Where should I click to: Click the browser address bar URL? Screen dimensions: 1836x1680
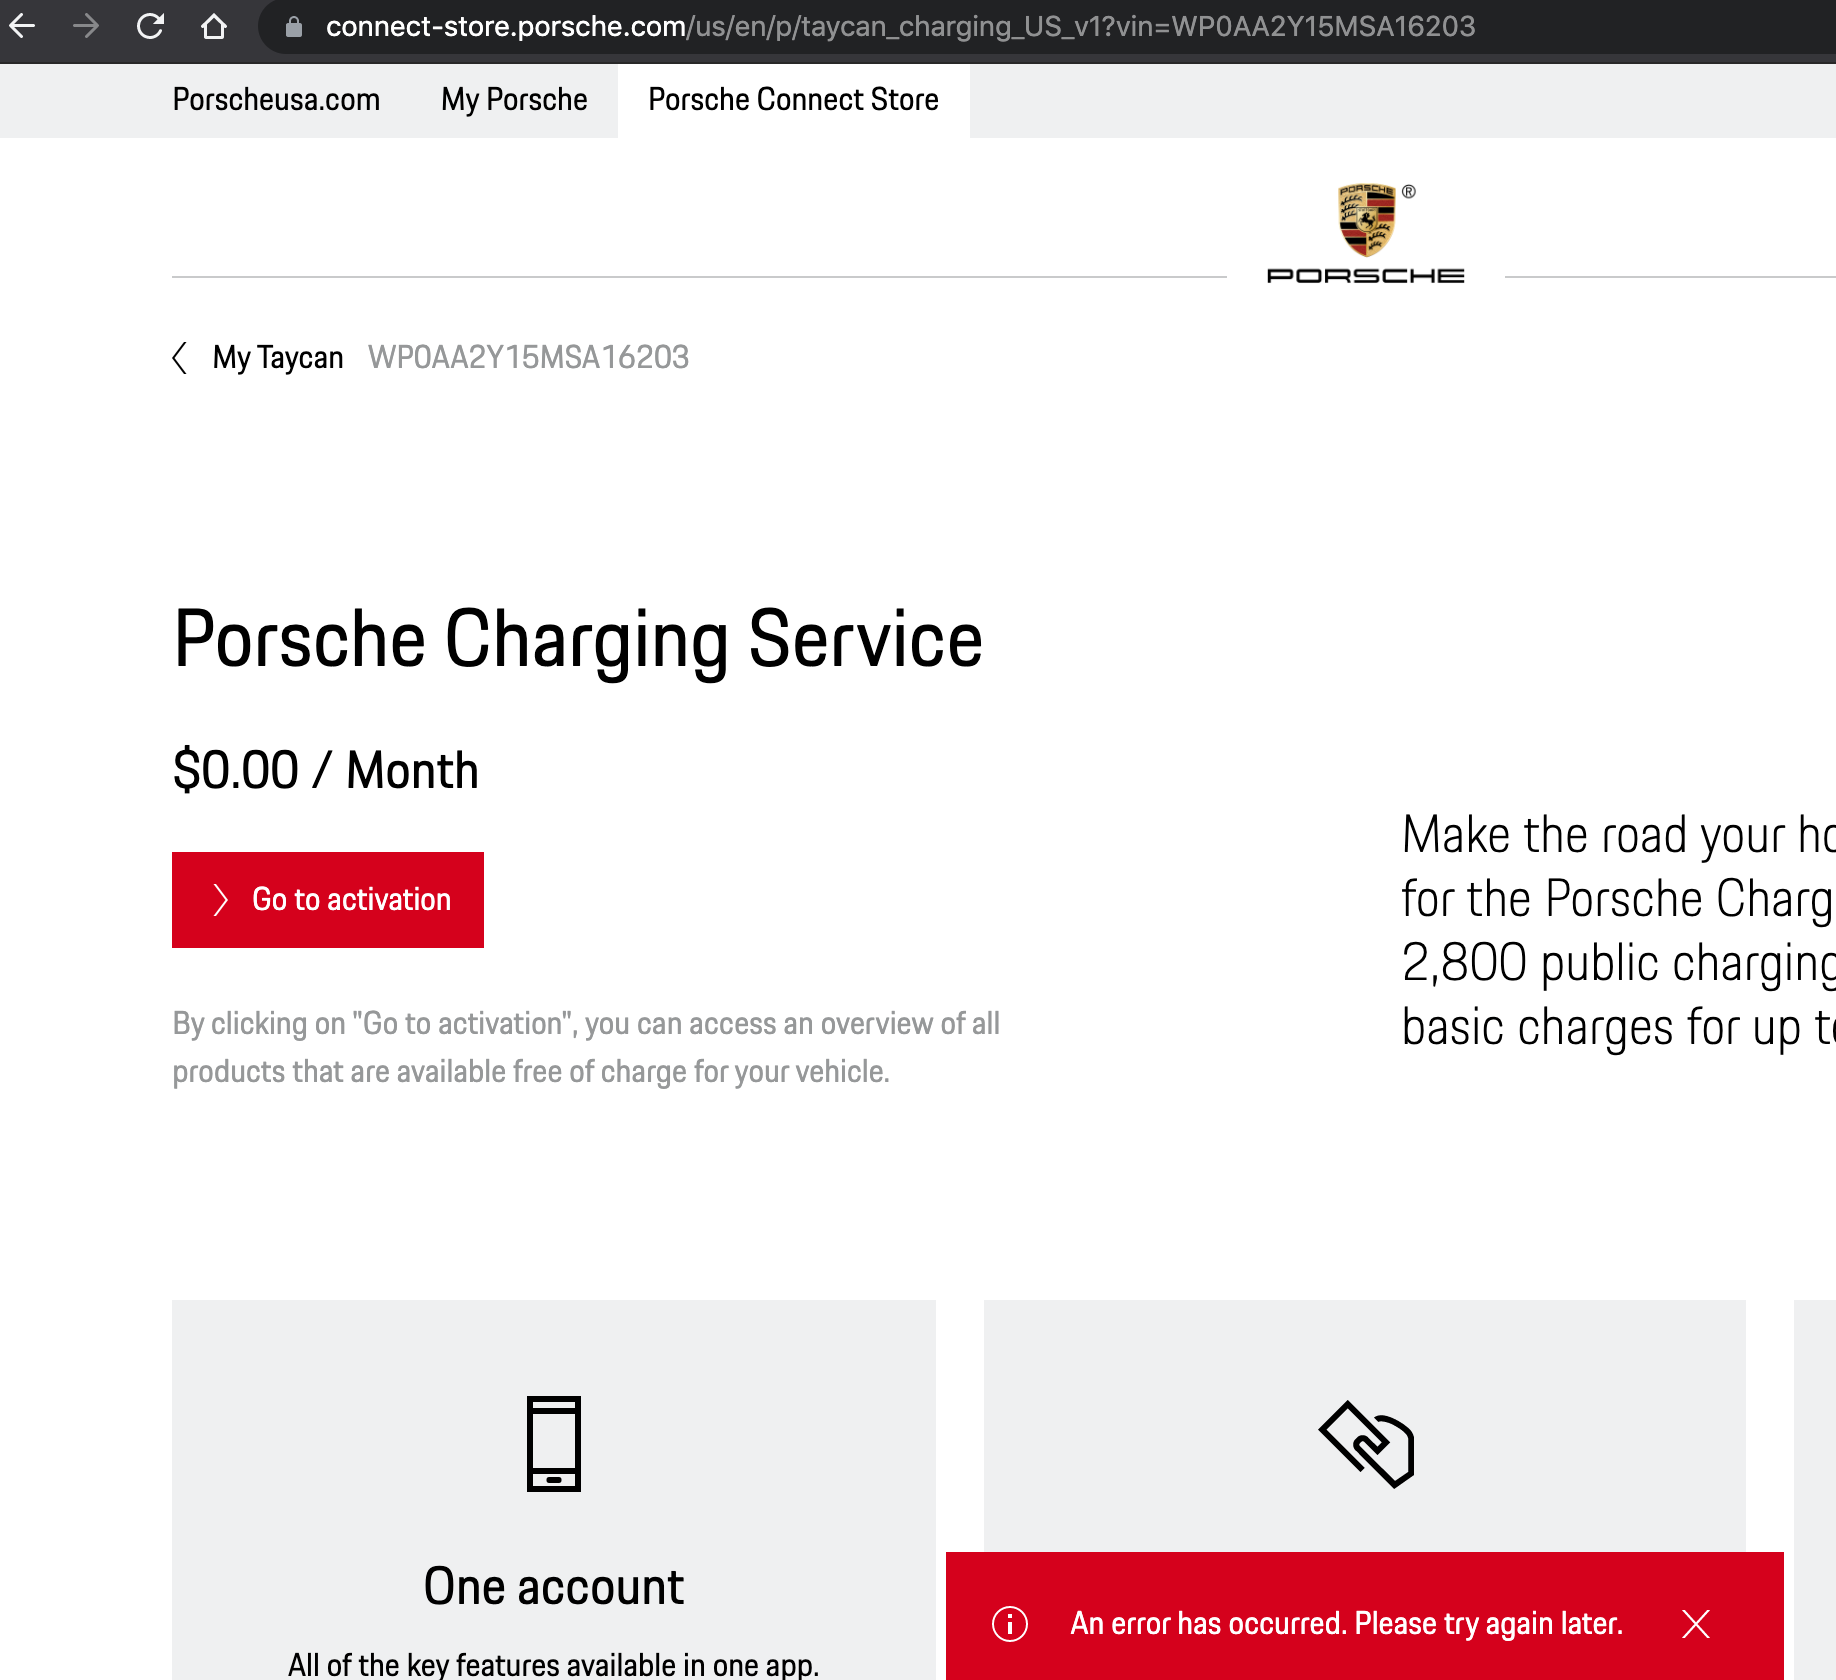(x=900, y=27)
